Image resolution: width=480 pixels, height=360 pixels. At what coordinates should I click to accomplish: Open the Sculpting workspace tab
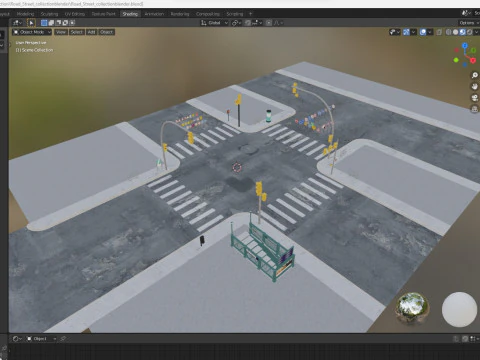(49, 14)
